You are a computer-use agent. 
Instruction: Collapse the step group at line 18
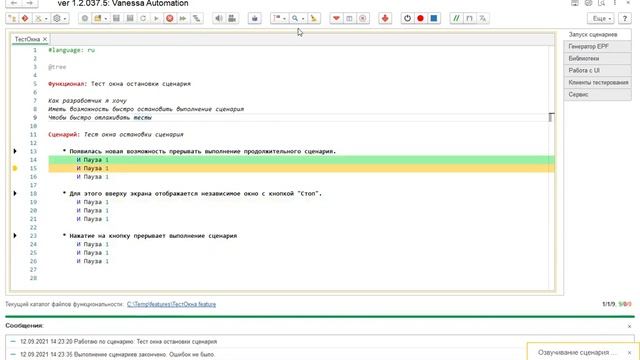pos(15,193)
